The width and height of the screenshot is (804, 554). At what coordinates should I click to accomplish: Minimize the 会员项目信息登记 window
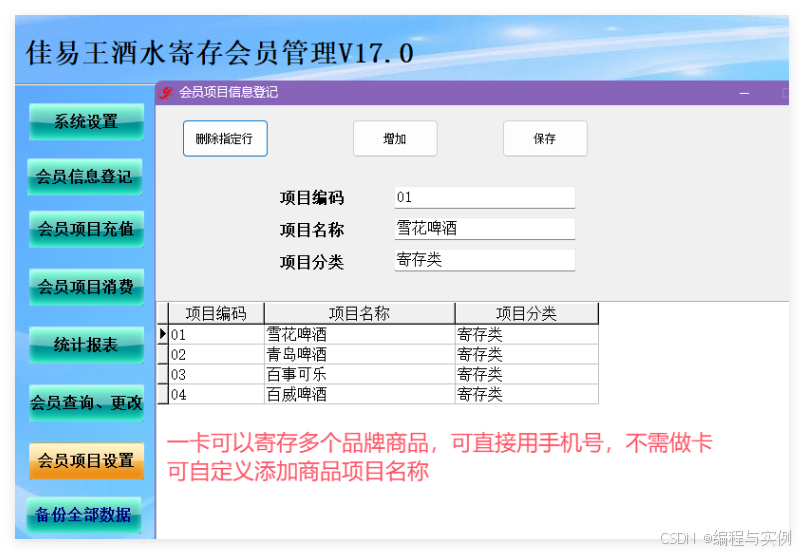pos(744,93)
